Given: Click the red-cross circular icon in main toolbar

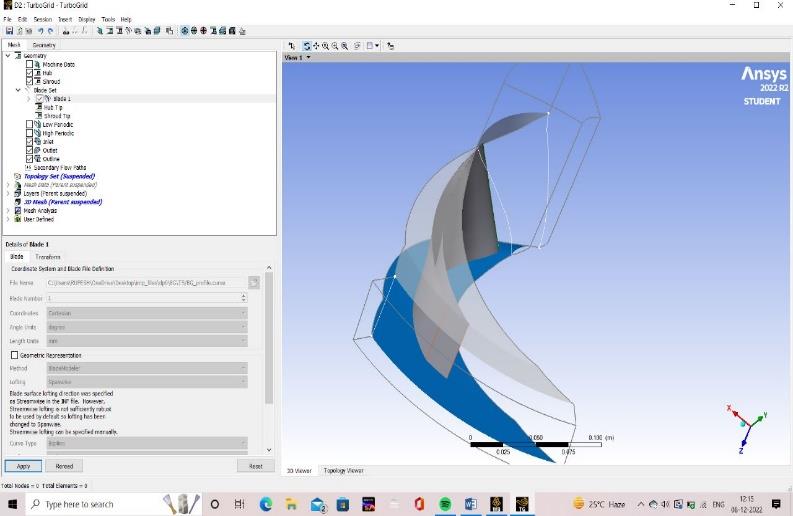Looking at the screenshot, I should (203, 31).
